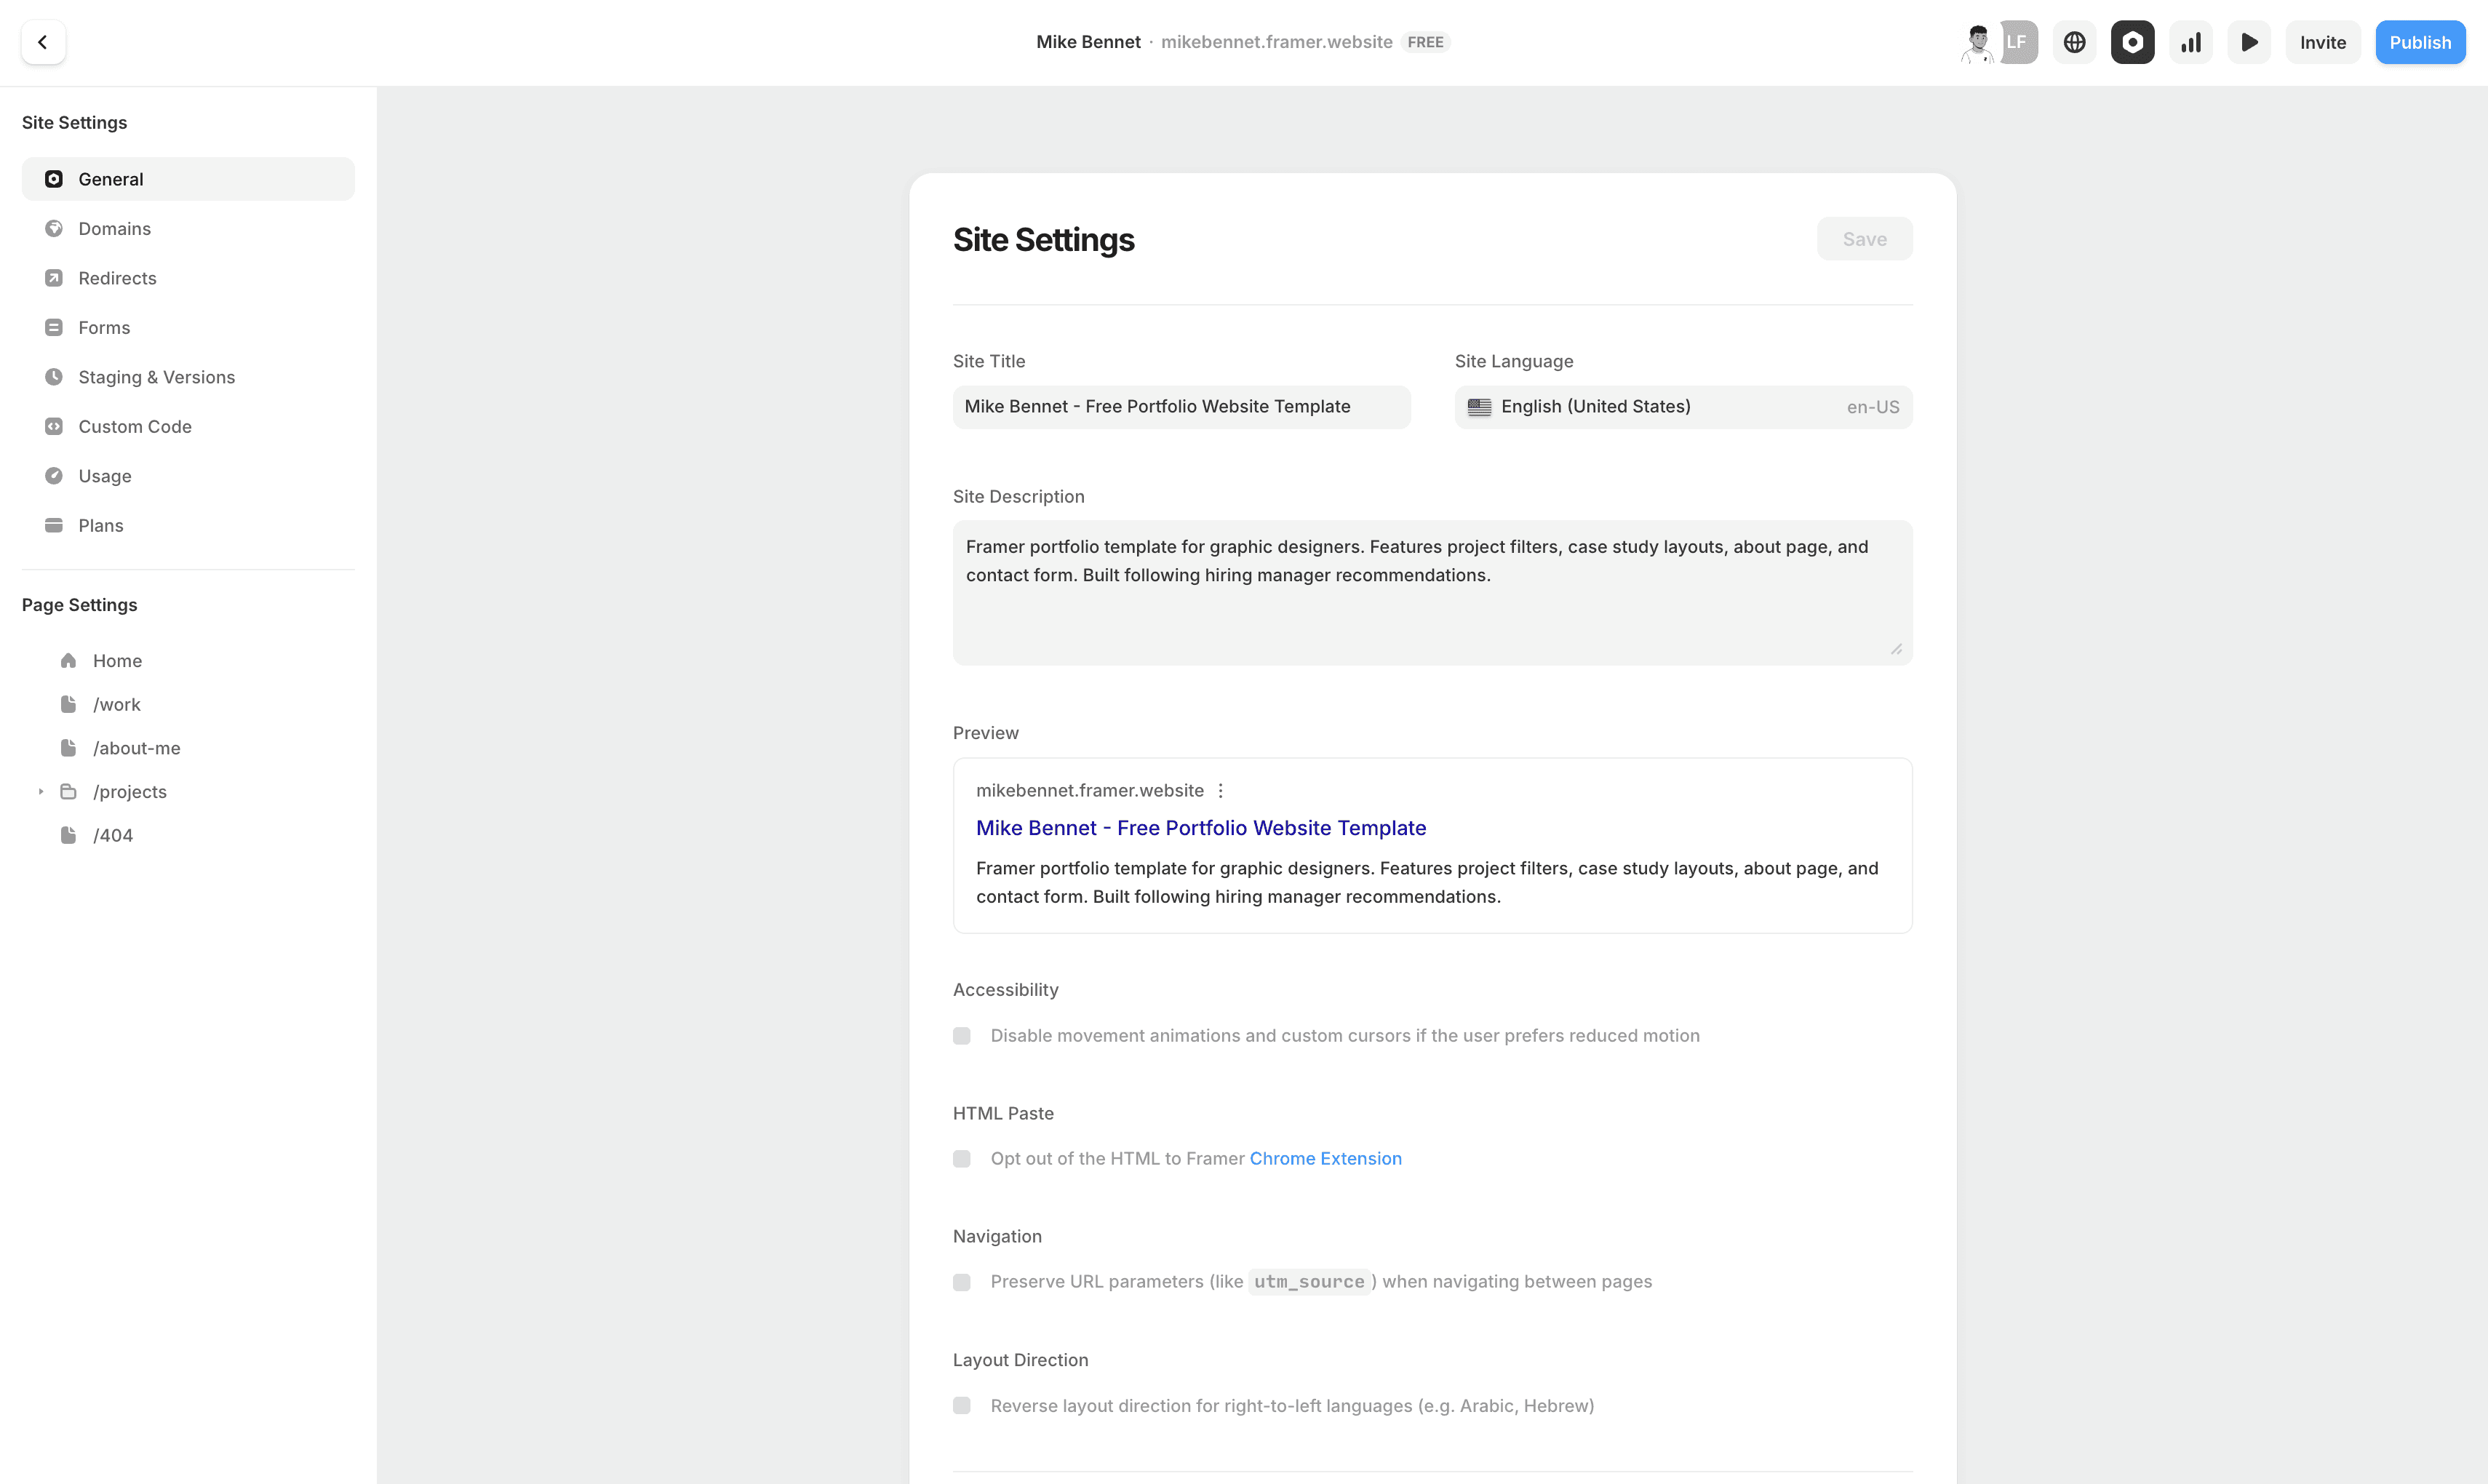Click the three-dot icon in preview
The width and height of the screenshot is (2488, 1484).
1220,790
